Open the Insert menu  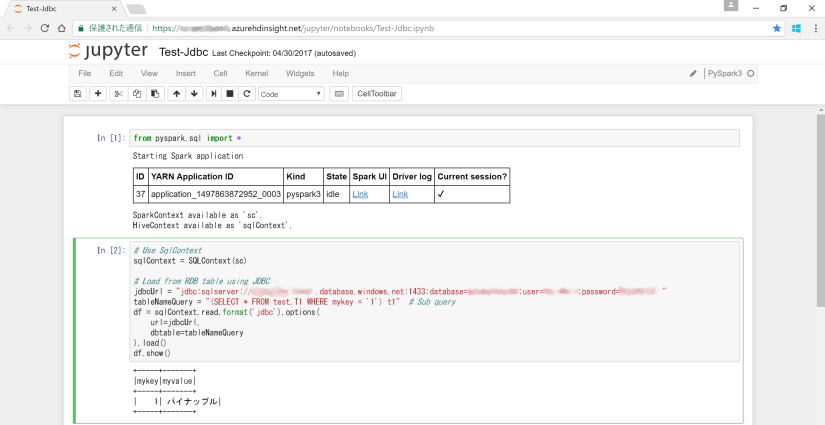[186, 73]
